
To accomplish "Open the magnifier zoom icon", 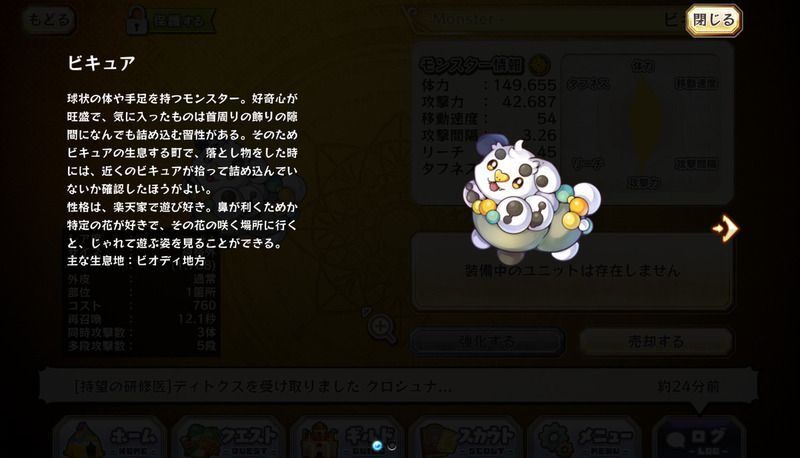I will (380, 325).
